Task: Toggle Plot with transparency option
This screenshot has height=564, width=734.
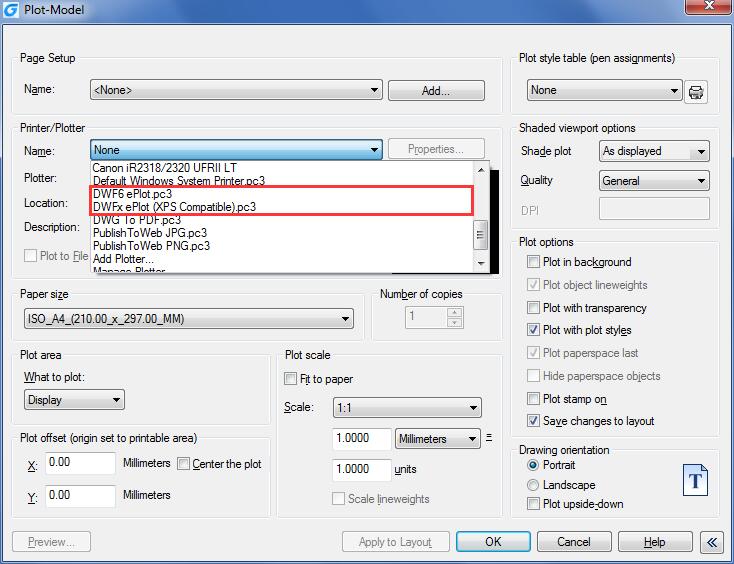Action: [534, 308]
